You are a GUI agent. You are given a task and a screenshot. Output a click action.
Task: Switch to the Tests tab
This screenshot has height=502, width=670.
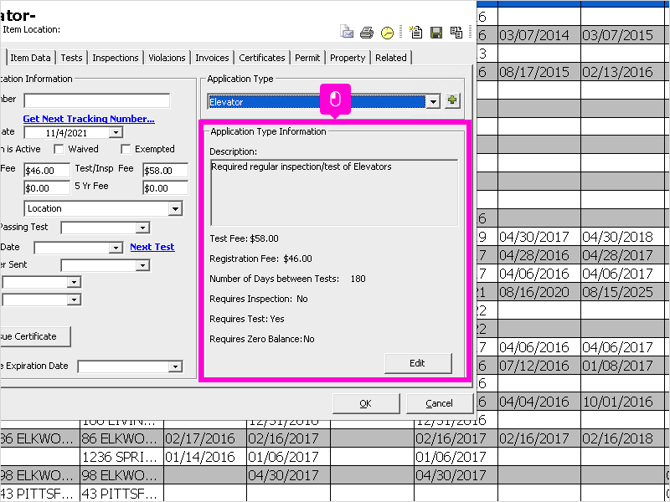click(71, 57)
